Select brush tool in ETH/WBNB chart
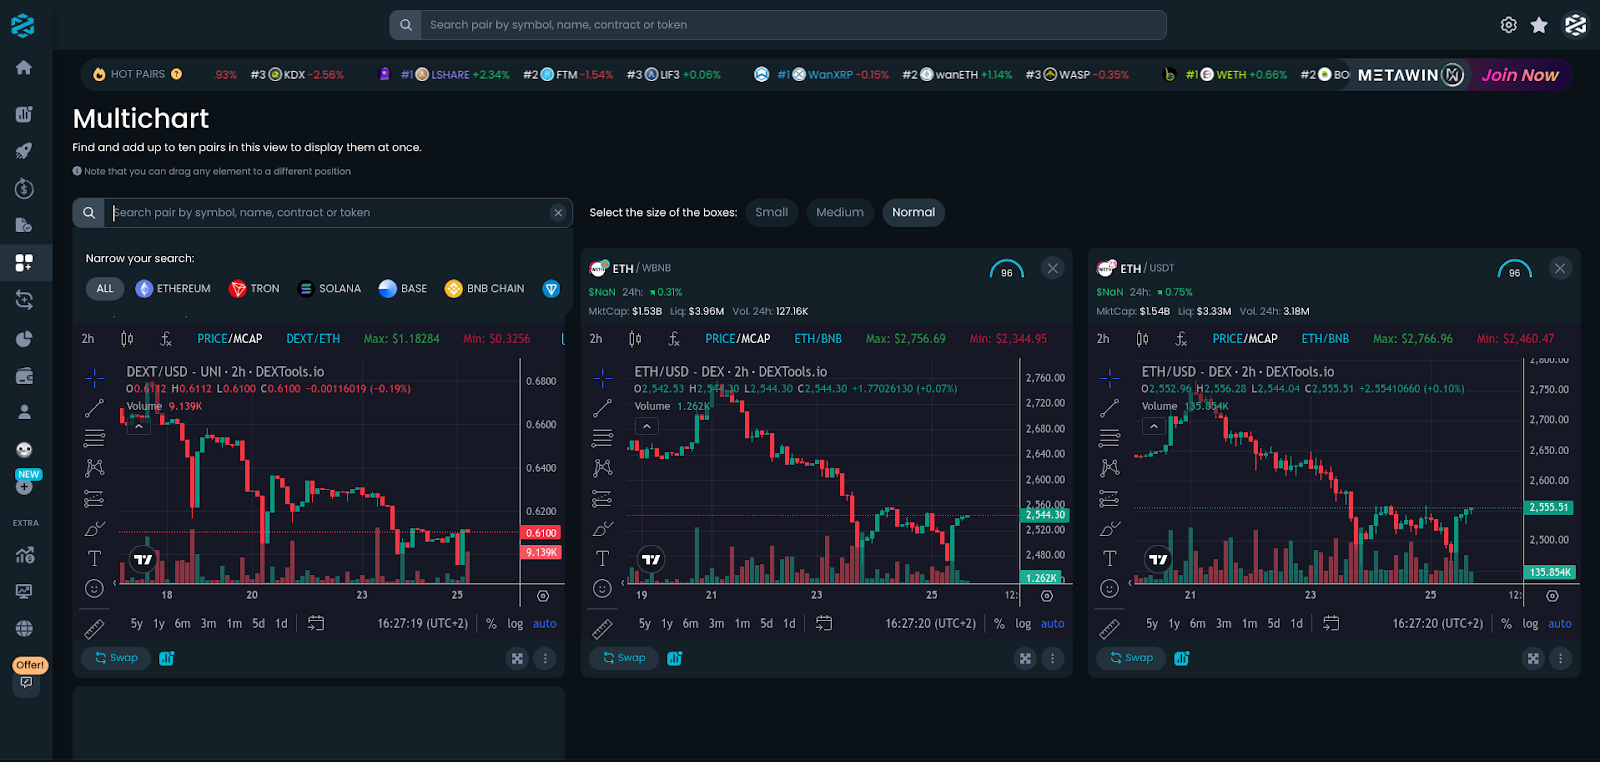 coord(602,528)
